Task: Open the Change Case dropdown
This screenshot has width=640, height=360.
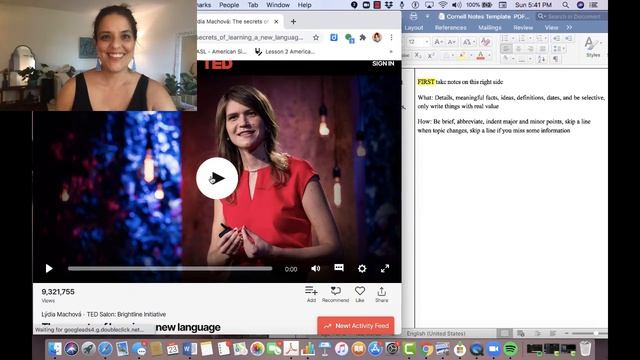Action: point(469,42)
